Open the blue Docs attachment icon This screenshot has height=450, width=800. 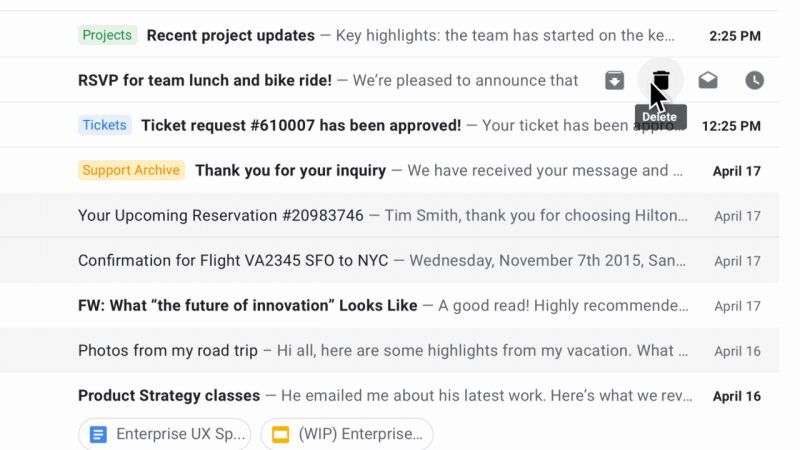coord(98,434)
